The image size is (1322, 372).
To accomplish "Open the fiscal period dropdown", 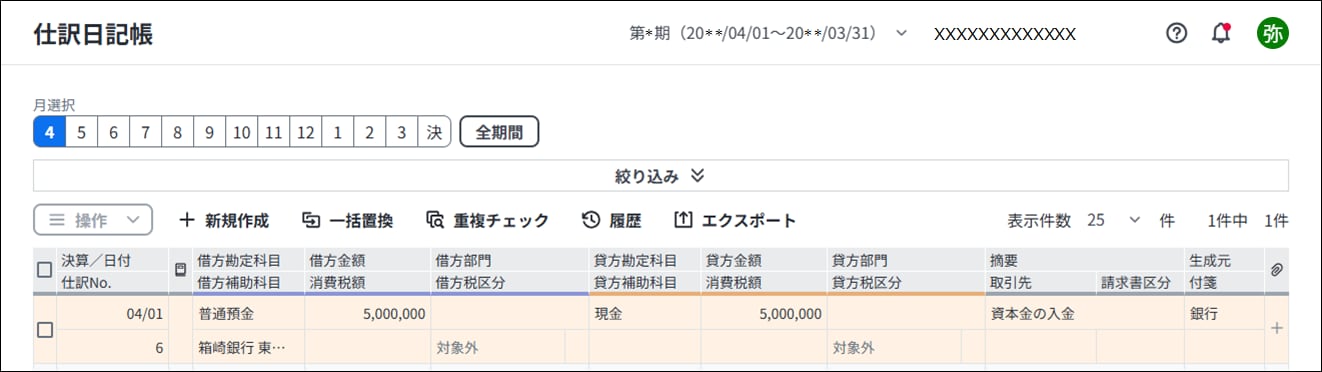I will pyautogui.click(x=768, y=33).
